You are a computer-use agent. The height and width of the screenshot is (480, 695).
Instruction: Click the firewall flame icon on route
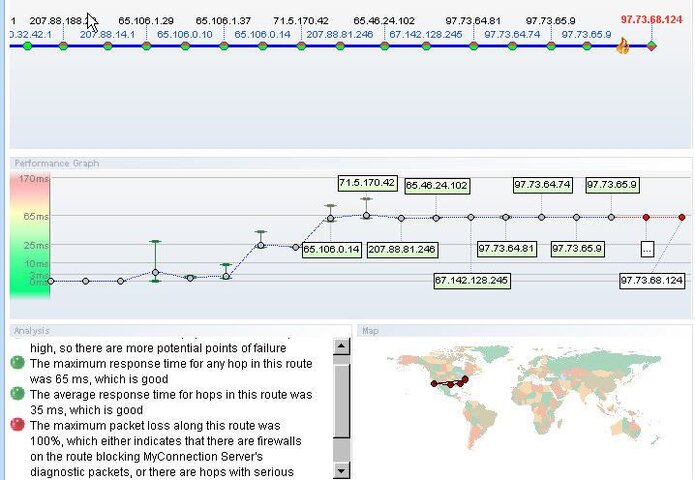[623, 46]
